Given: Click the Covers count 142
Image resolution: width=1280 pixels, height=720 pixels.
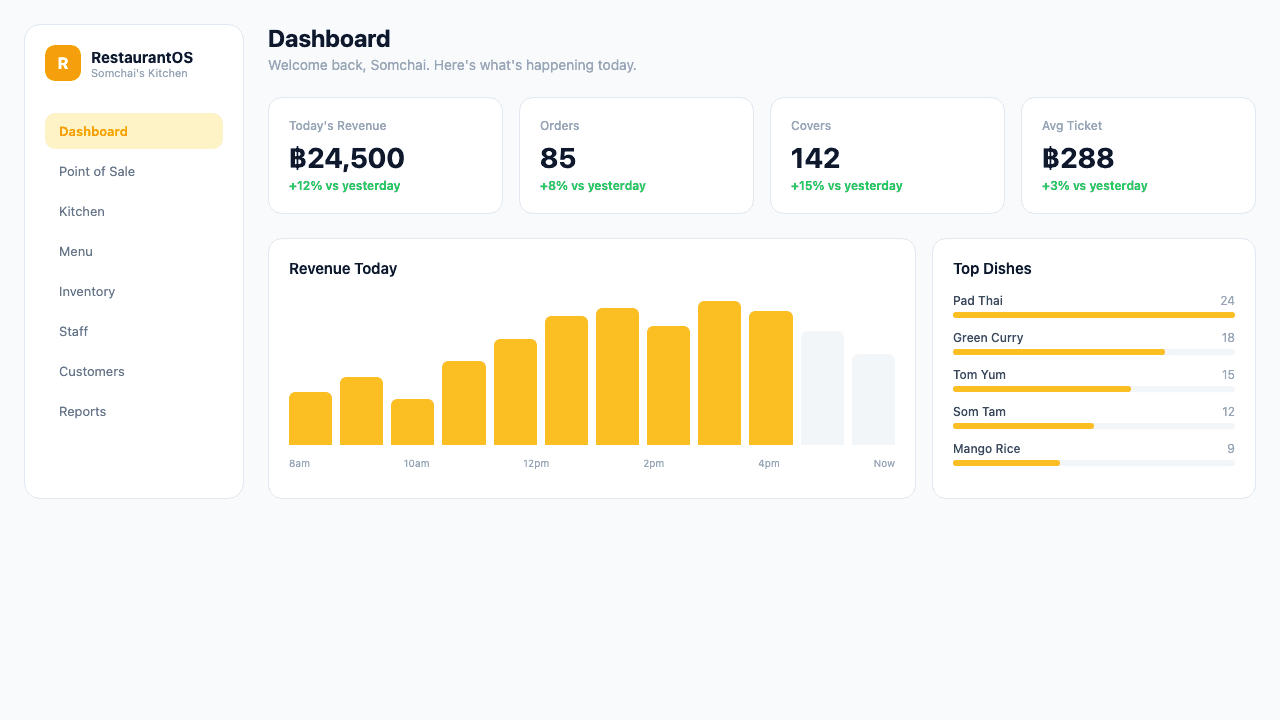Looking at the screenshot, I should pyautogui.click(x=816, y=158).
